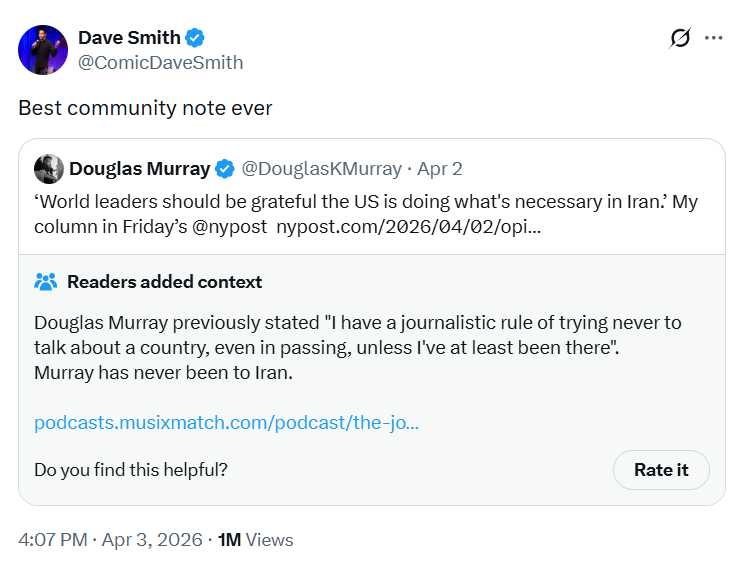Click Dave Smith's blue verified badge
The height and width of the screenshot is (564, 744).
pyautogui.click(x=196, y=38)
